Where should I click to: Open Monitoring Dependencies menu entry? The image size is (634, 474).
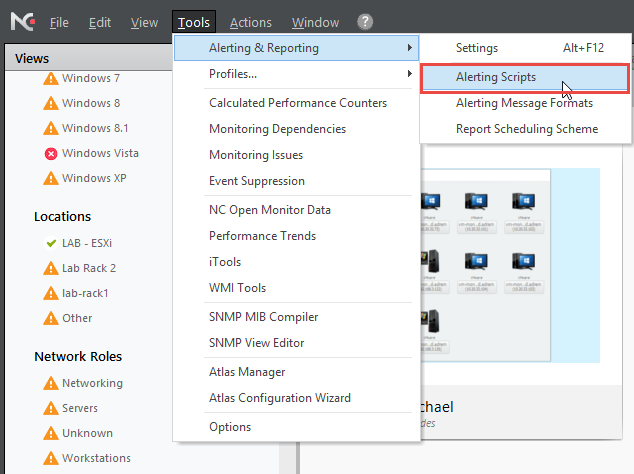click(277, 129)
